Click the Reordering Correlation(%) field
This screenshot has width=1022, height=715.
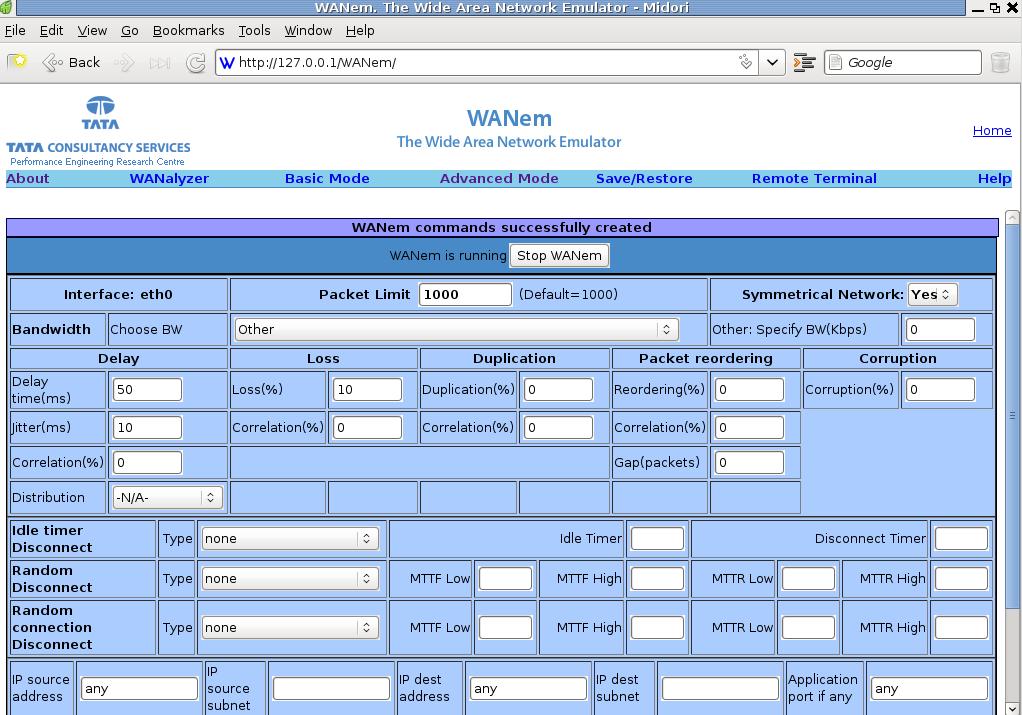[x=749, y=428]
